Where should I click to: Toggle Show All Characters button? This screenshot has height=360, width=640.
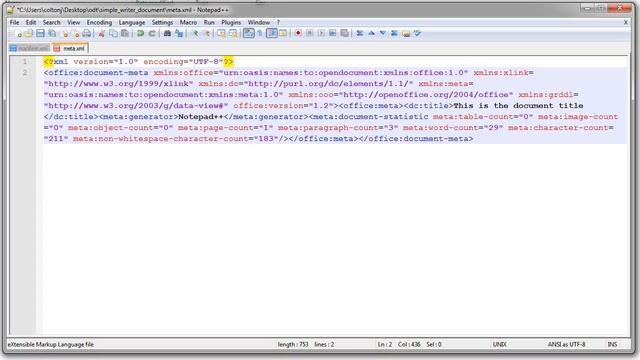point(260,34)
